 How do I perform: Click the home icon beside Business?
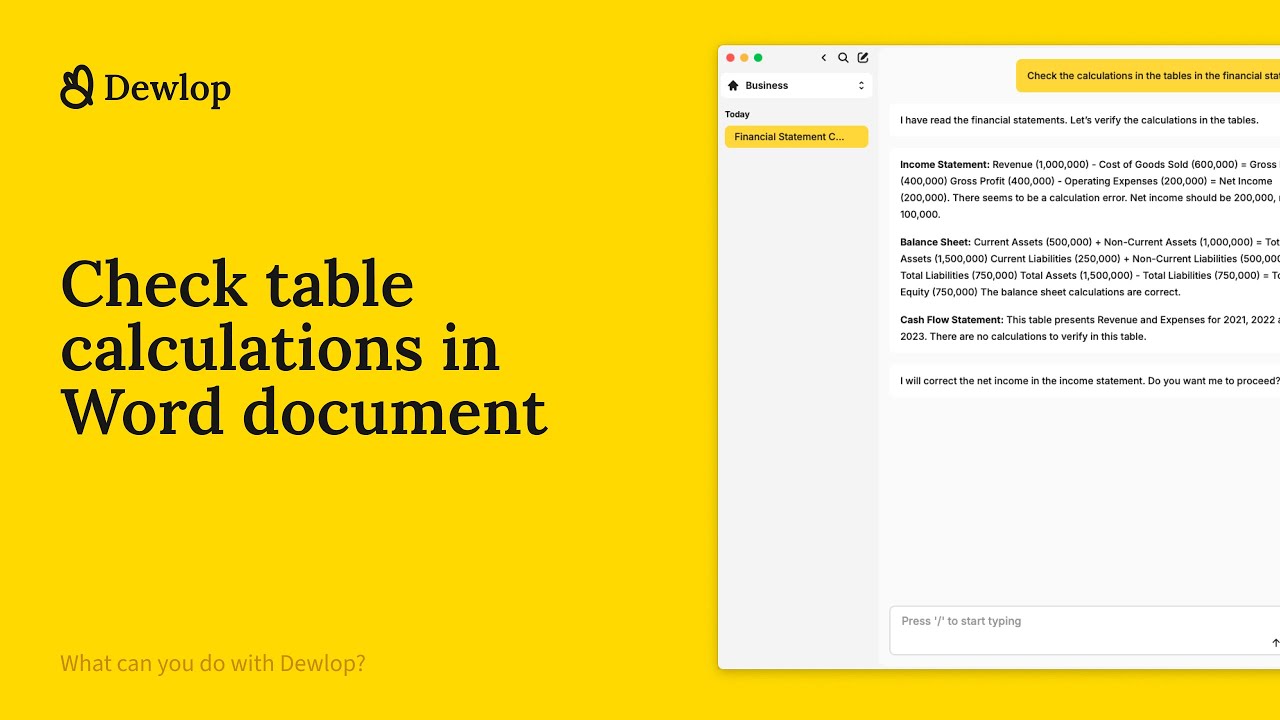point(733,86)
